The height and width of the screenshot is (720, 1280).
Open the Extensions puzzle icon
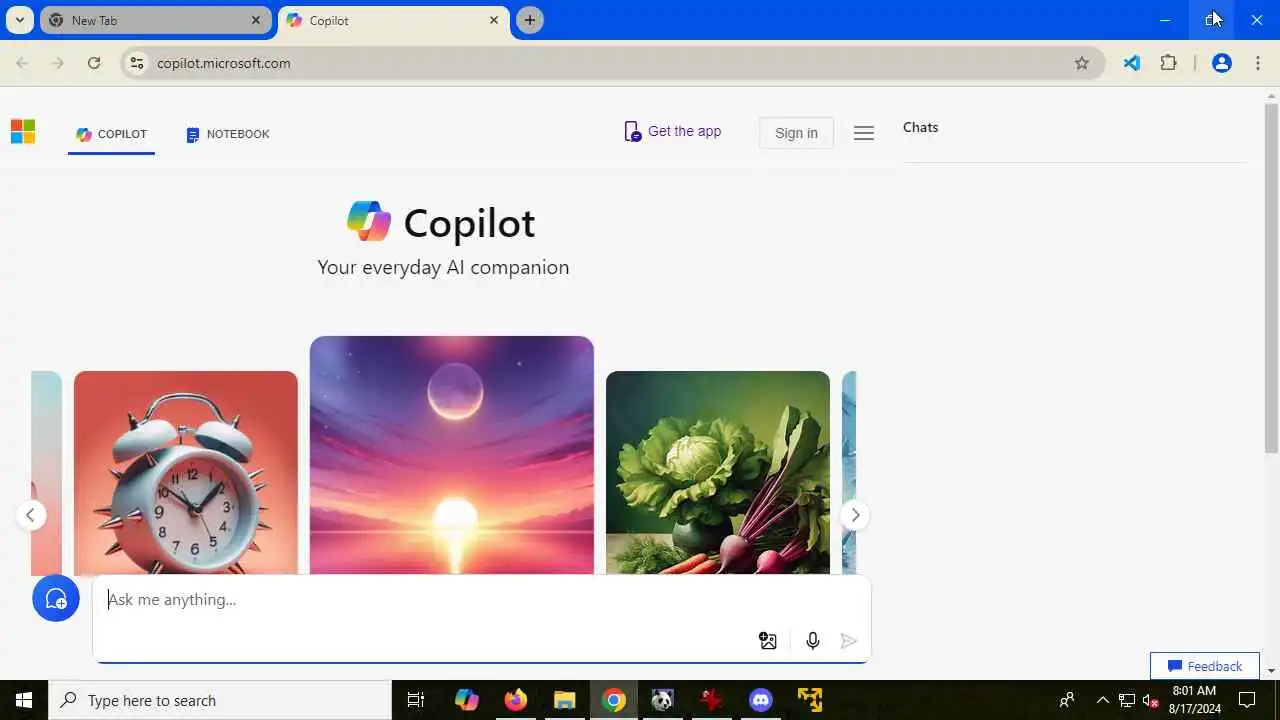(x=1168, y=63)
